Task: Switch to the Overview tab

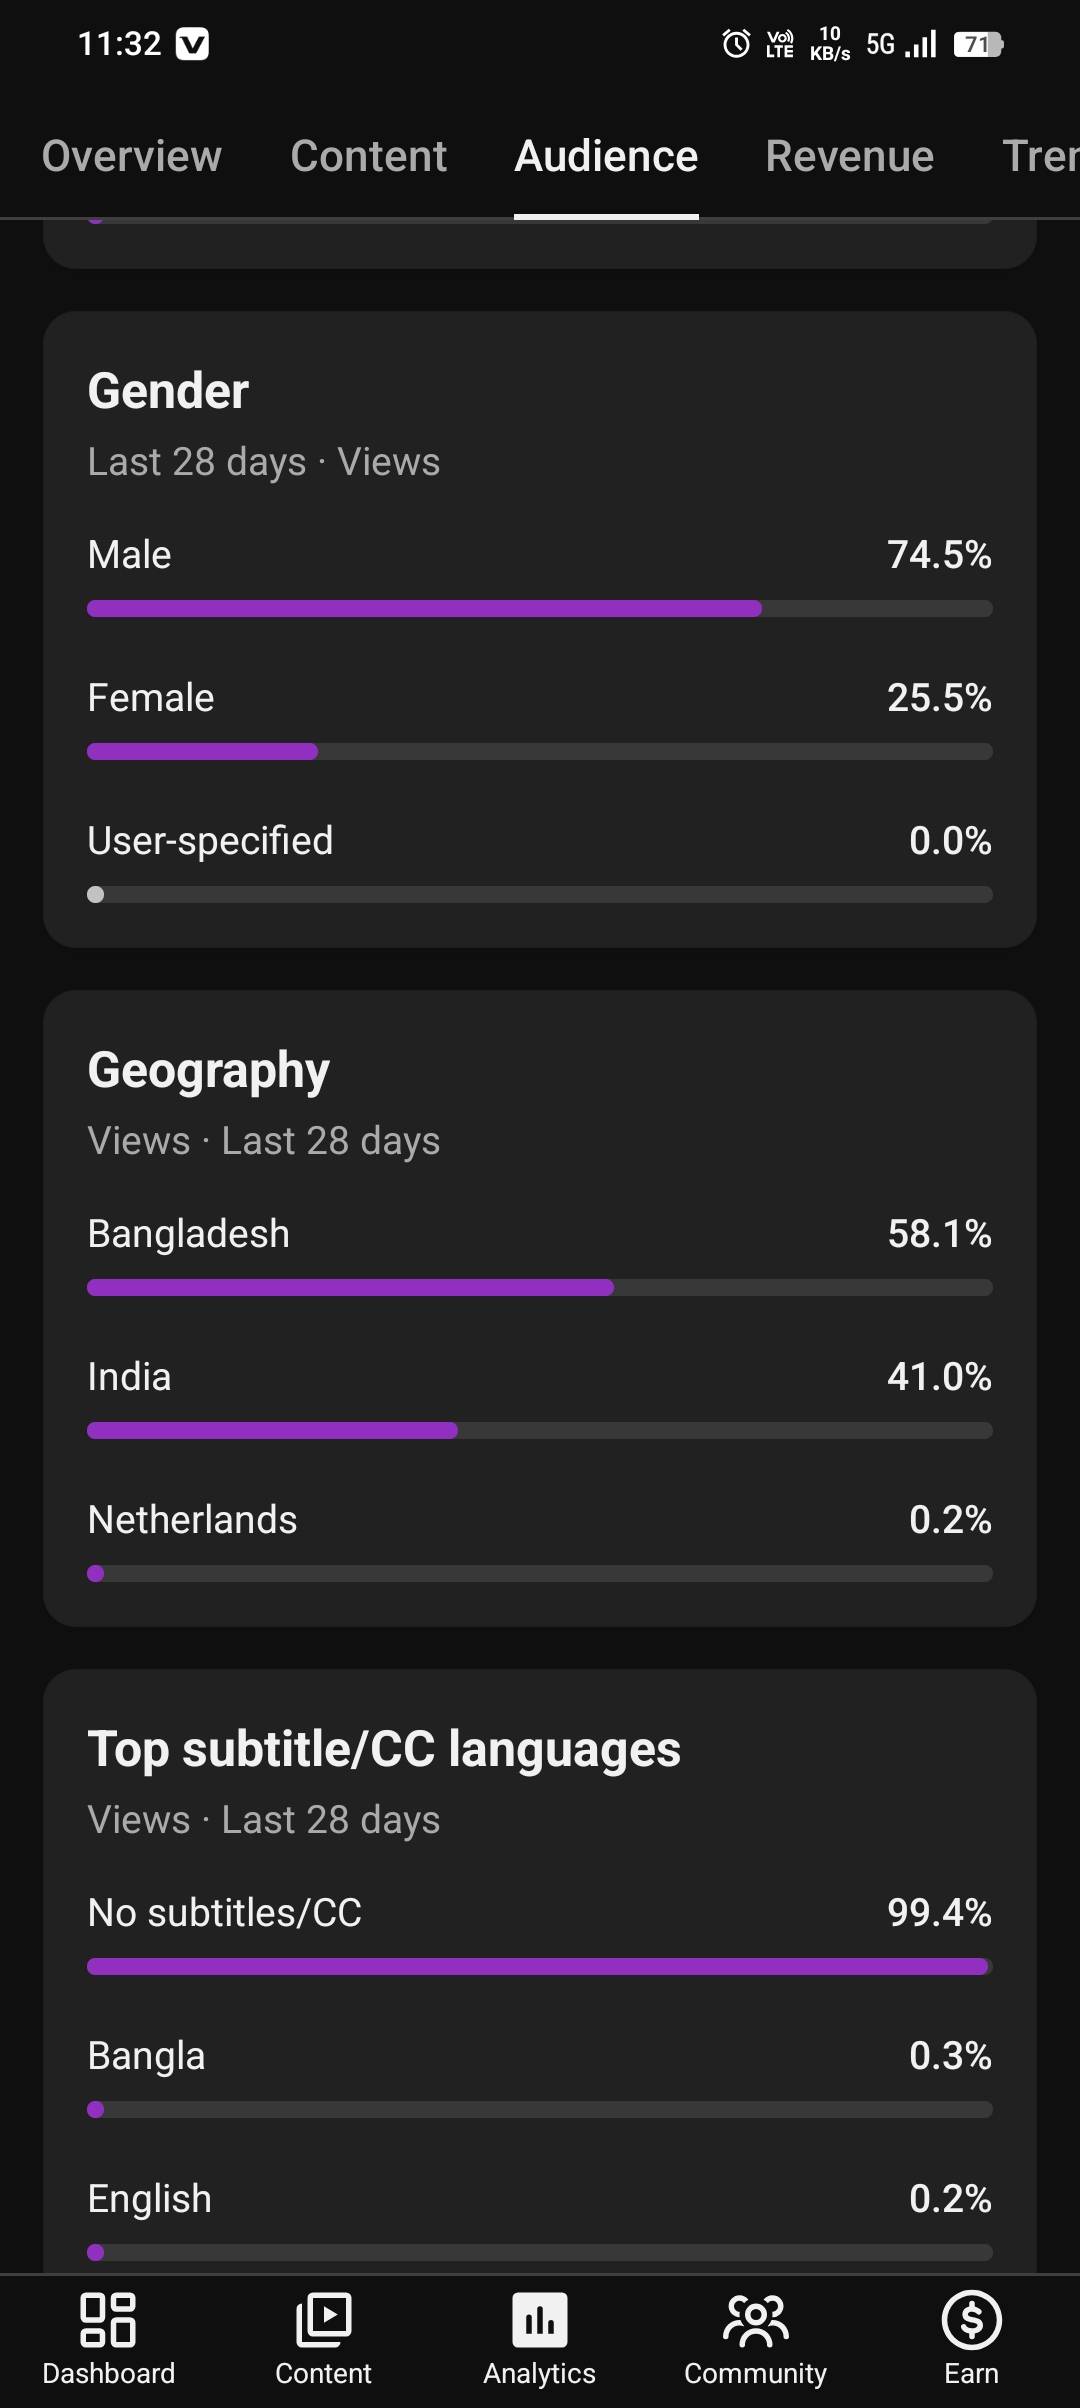Action: click(x=132, y=156)
